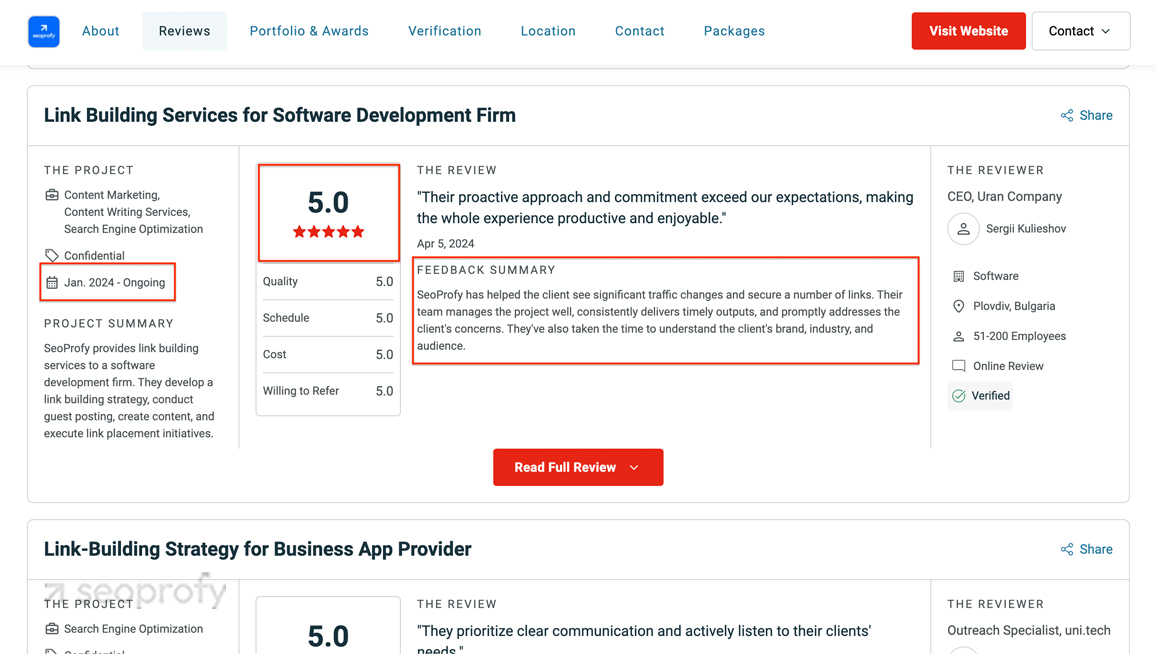Click the Online Review label

[1008, 366]
